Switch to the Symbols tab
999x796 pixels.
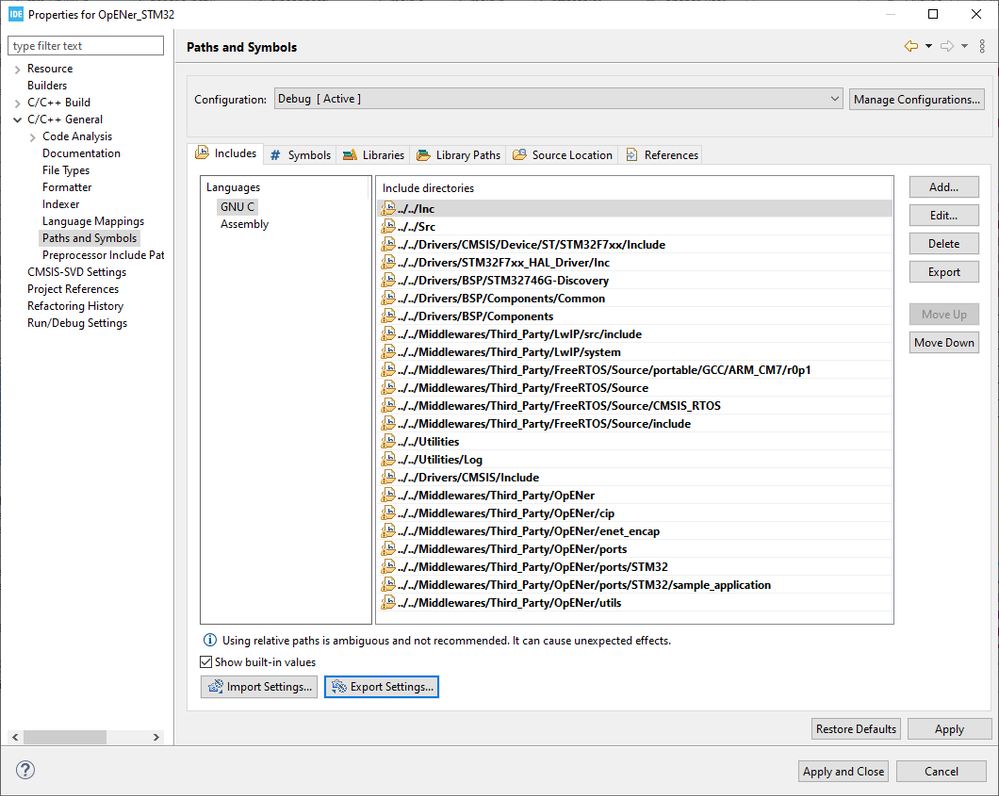tap(301, 155)
